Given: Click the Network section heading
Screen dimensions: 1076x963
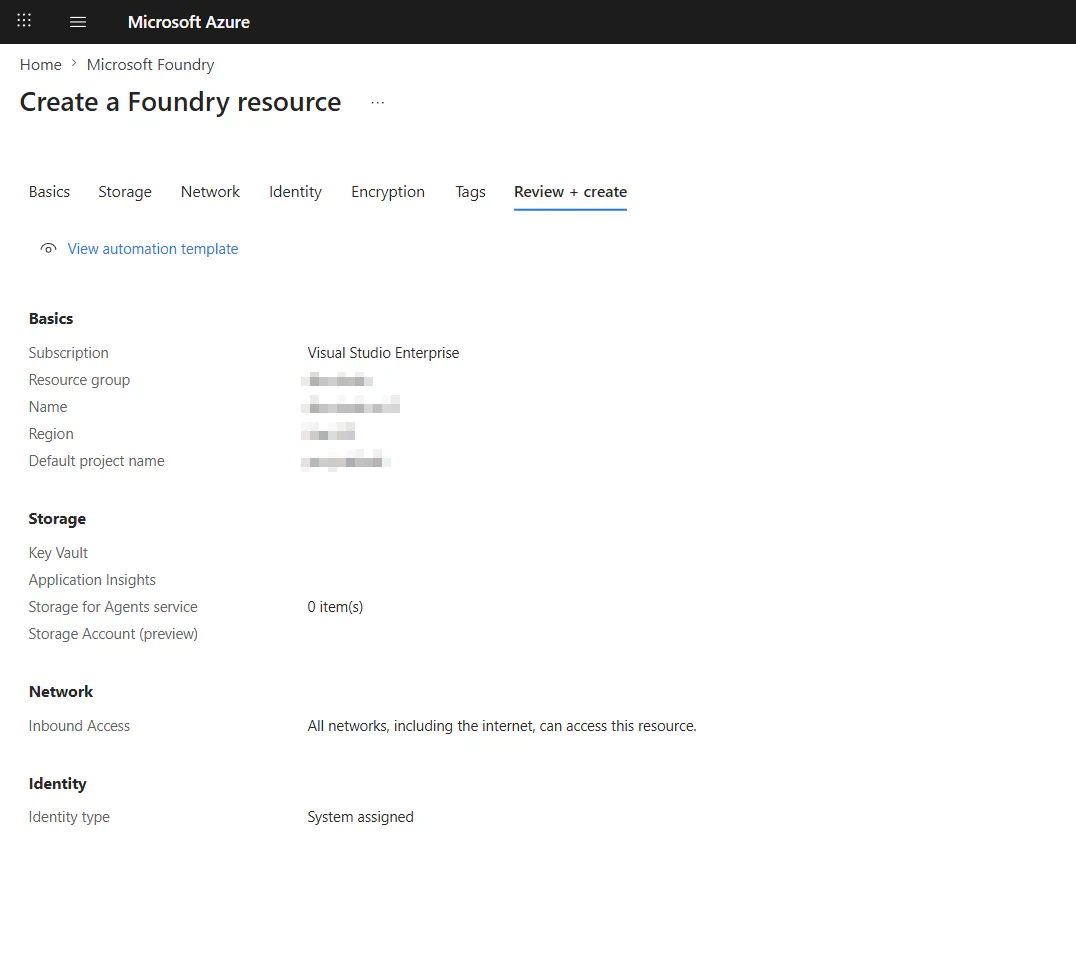Looking at the screenshot, I should (x=61, y=691).
